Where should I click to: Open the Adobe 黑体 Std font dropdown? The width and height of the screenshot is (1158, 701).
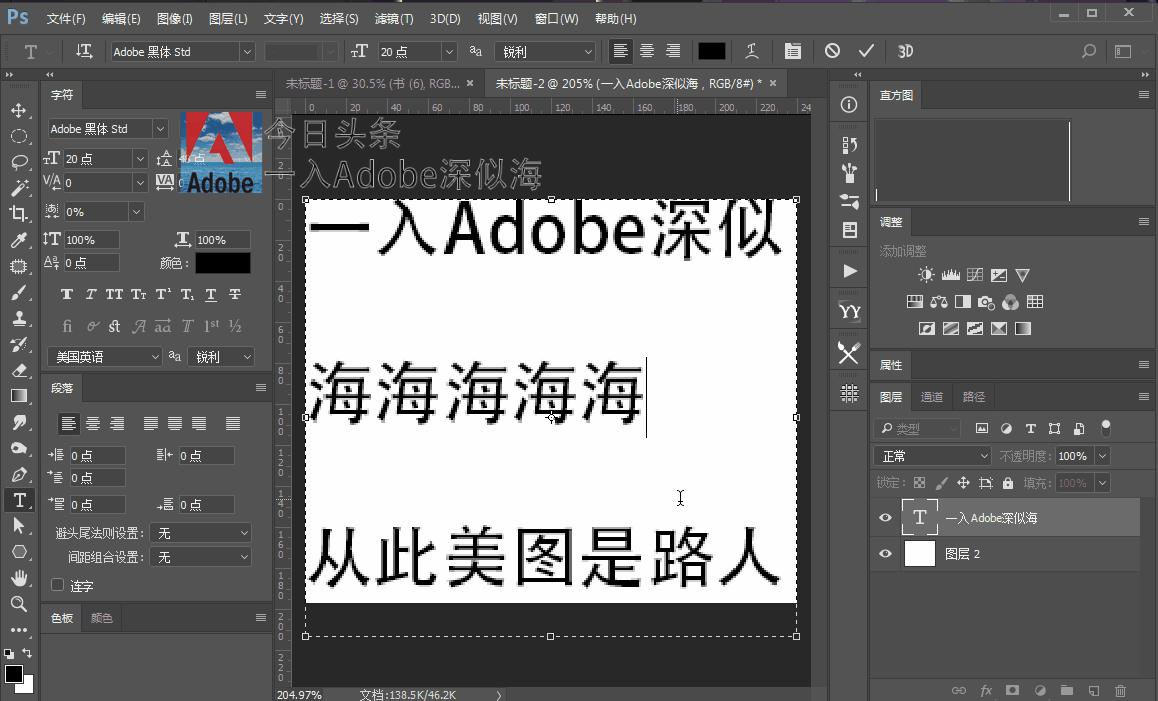click(180, 51)
